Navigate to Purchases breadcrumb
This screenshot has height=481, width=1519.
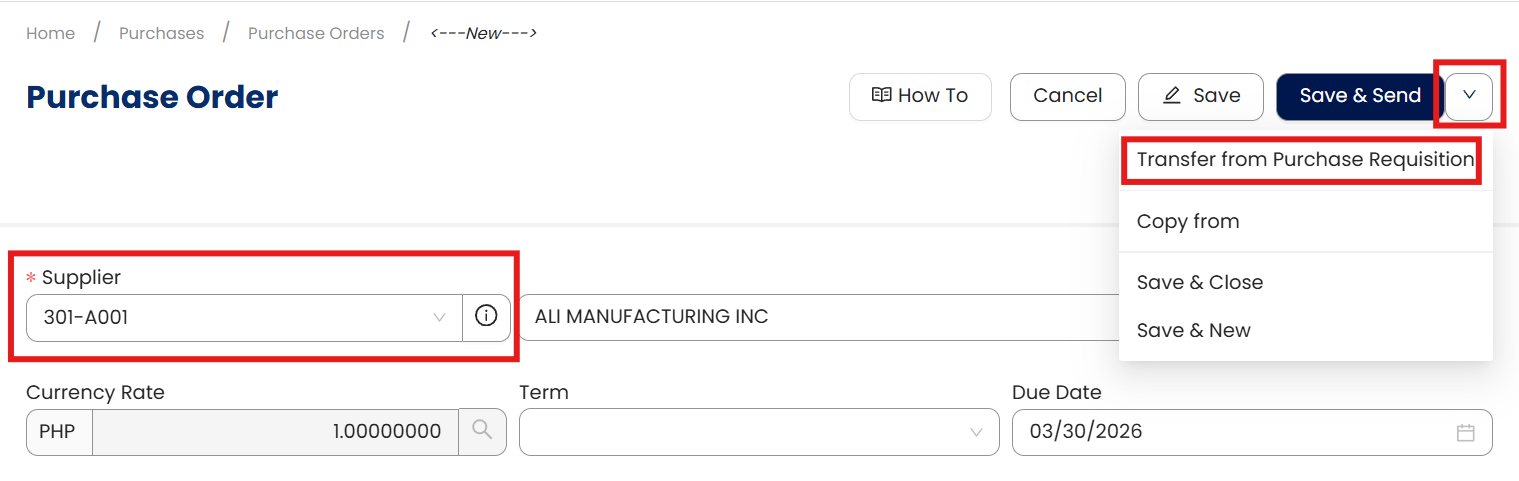pyautogui.click(x=161, y=33)
